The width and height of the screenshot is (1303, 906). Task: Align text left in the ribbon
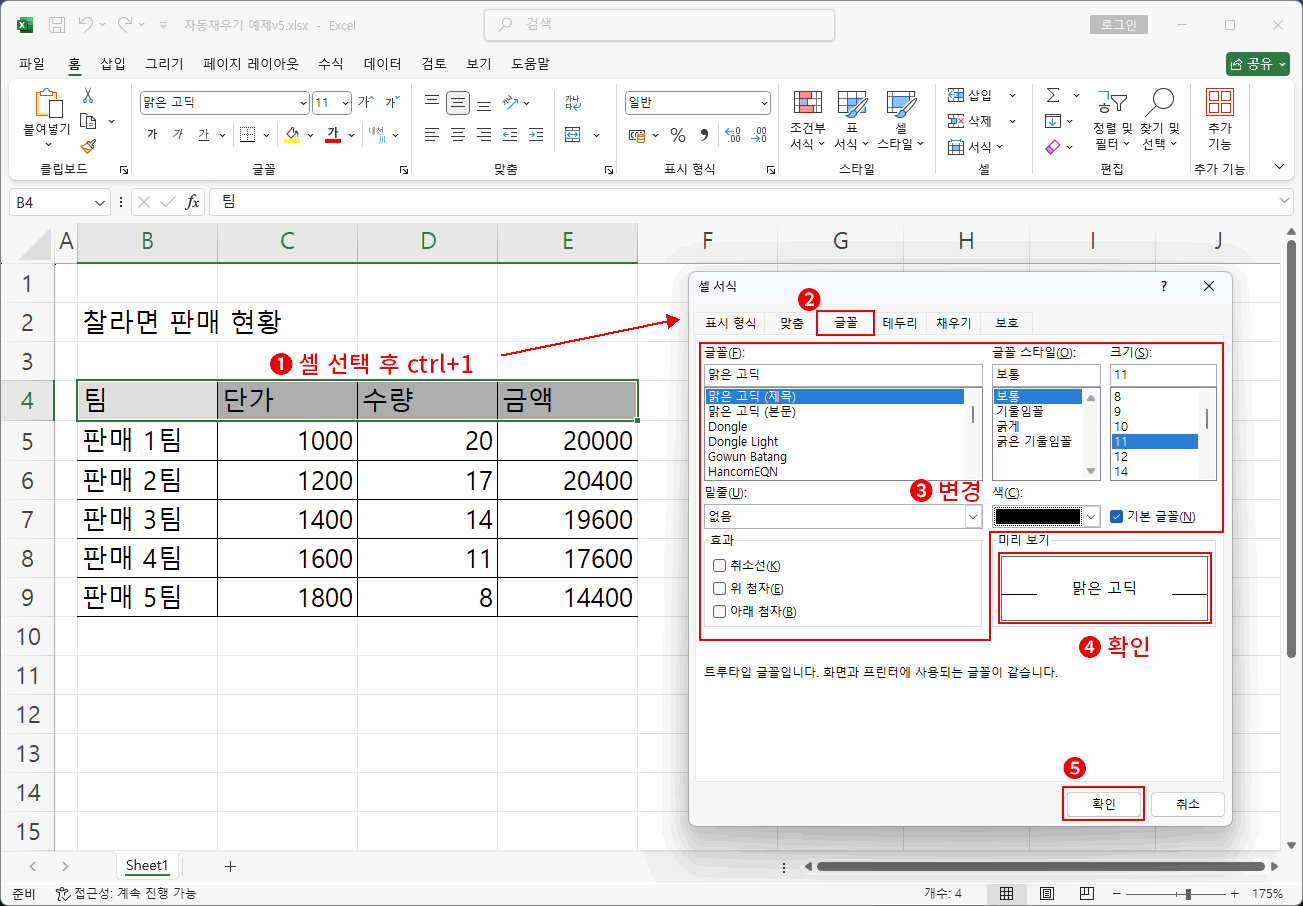[432, 134]
